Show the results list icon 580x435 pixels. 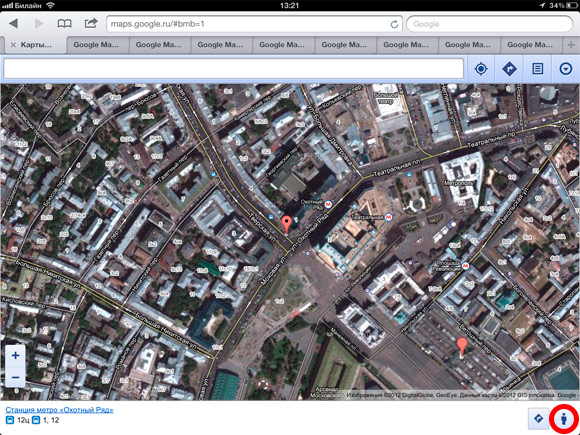tap(537, 69)
